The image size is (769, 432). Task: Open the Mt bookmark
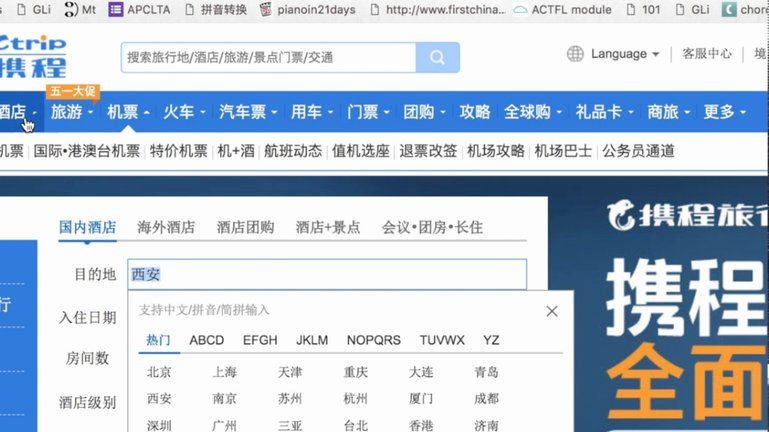pyautogui.click(x=80, y=9)
